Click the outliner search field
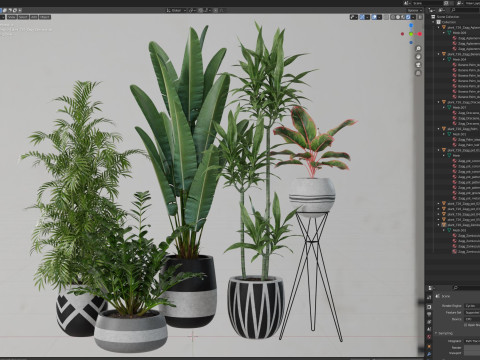Screen dimensions: 480x360 point(465,10)
